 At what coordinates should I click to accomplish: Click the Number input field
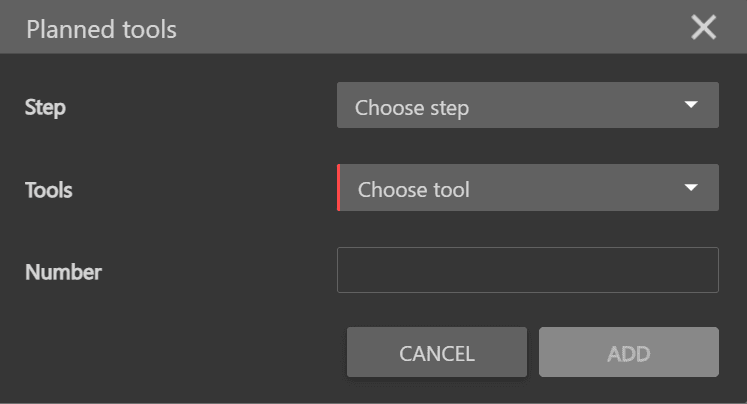[x=527, y=270]
